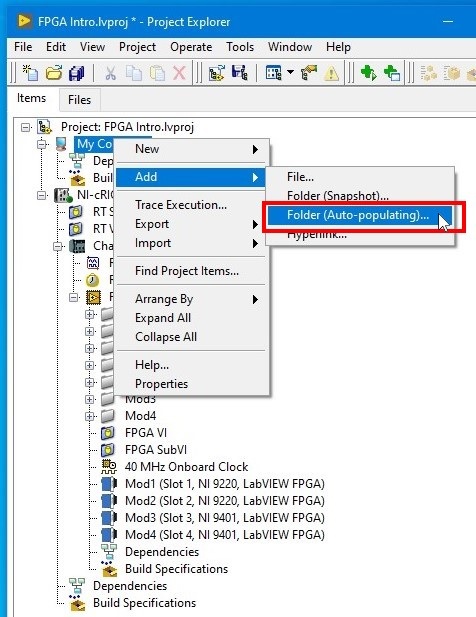Viewport: 476px width, 617px height.
Task: Click the green plus Add Target icon
Action: (368, 73)
